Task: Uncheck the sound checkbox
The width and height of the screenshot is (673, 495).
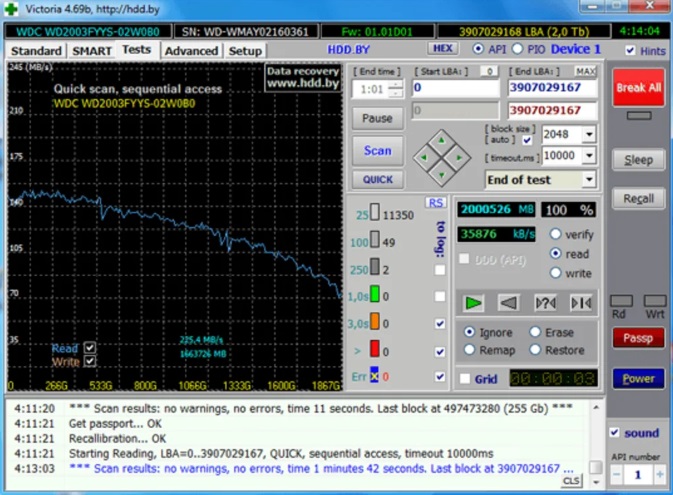Action: 616,433
